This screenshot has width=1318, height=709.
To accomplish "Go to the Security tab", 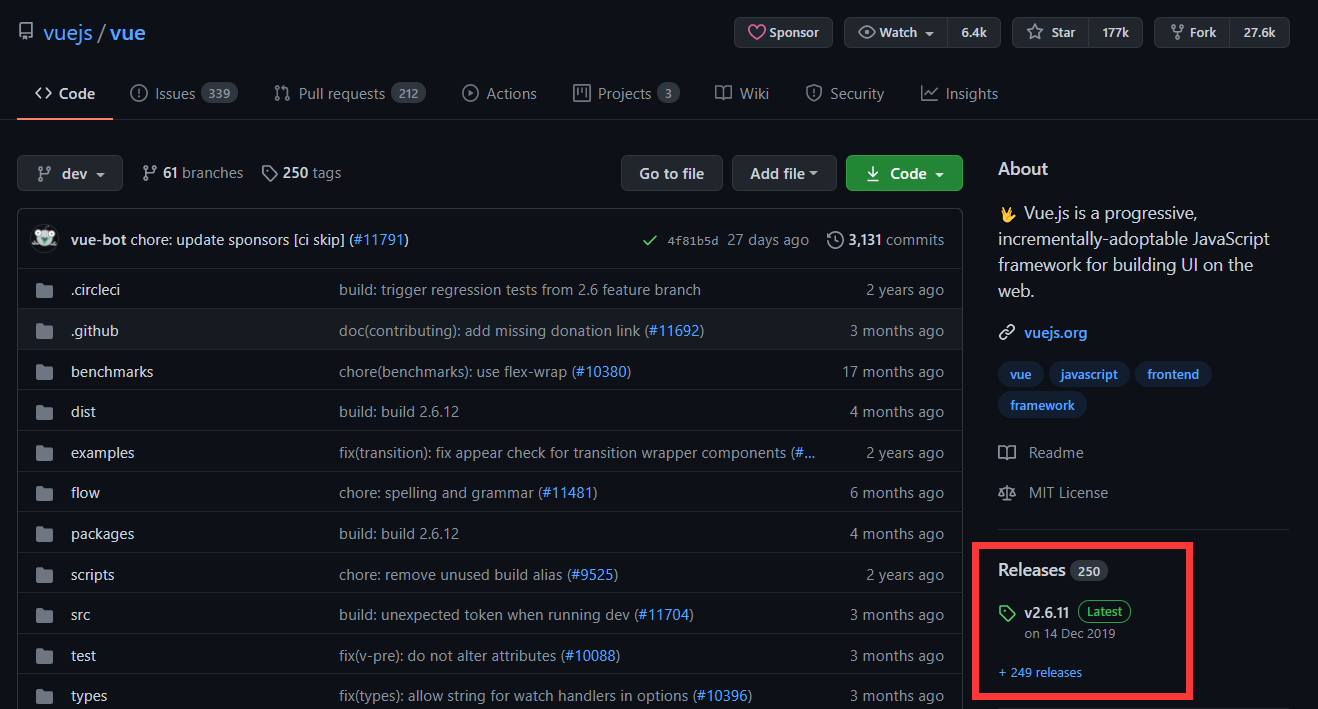I will 845,93.
